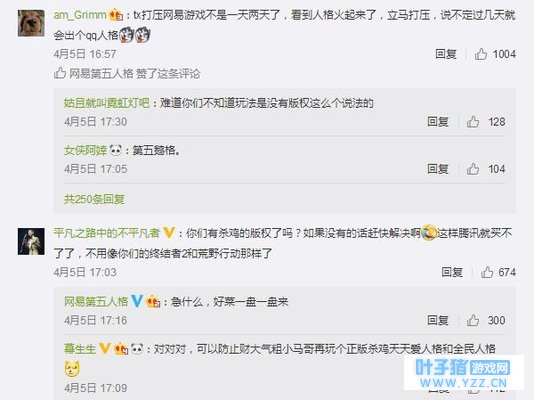This screenshot has width=534, height=400.
Task: Like 女侠阿婷's reply with 104 likes
Action: tap(473, 169)
